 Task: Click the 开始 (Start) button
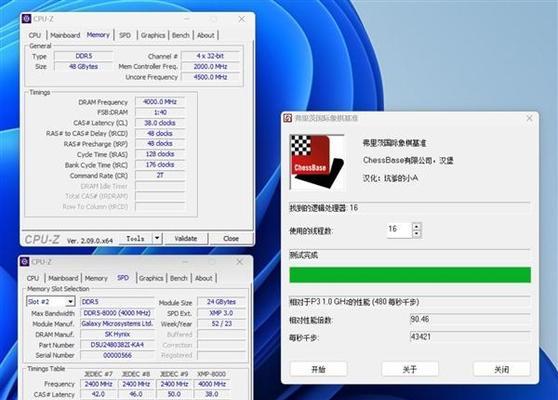pyautogui.click(x=319, y=369)
